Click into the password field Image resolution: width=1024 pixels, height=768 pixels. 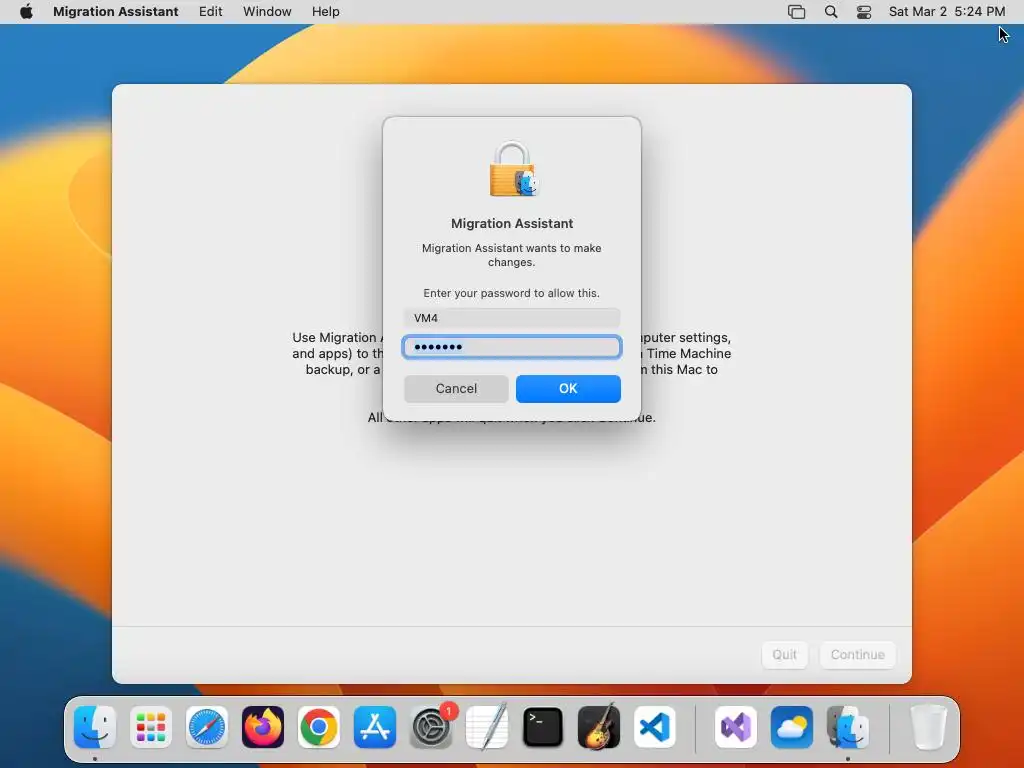(x=512, y=347)
